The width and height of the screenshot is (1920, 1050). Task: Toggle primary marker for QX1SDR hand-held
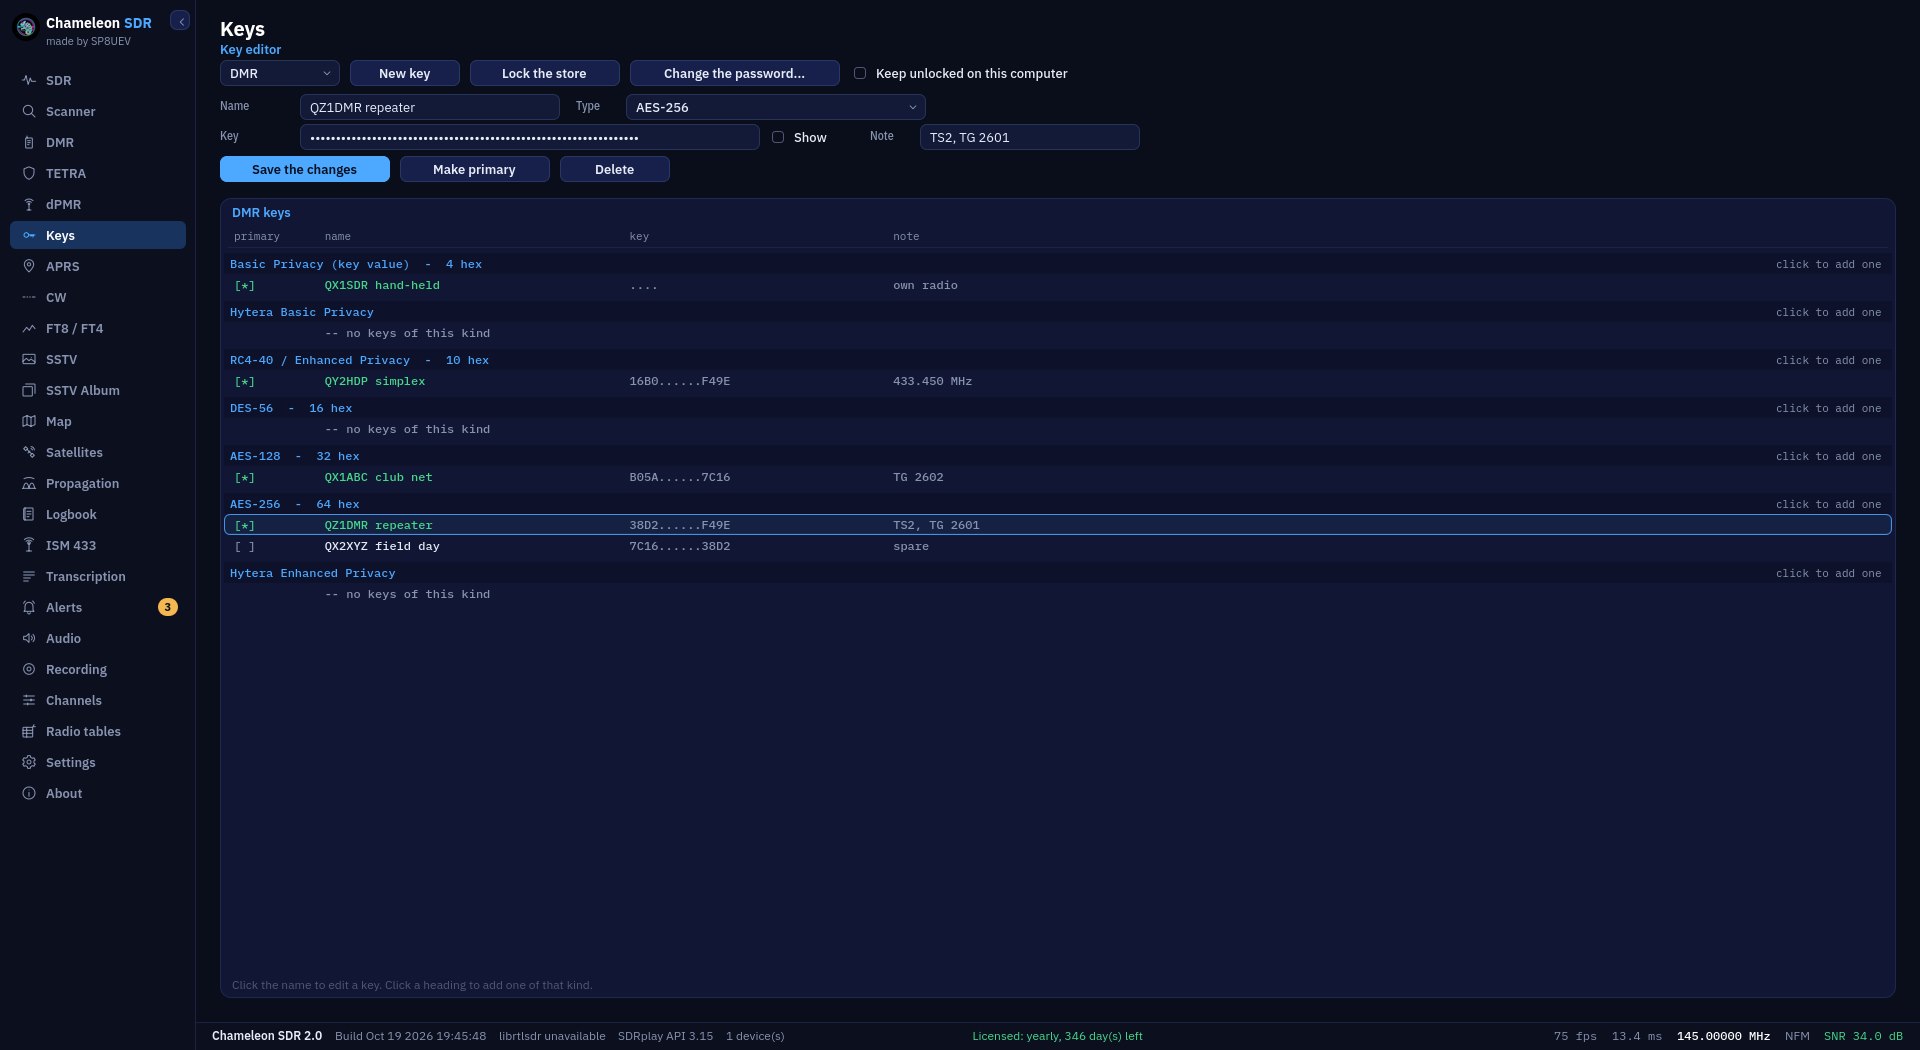pyautogui.click(x=245, y=285)
